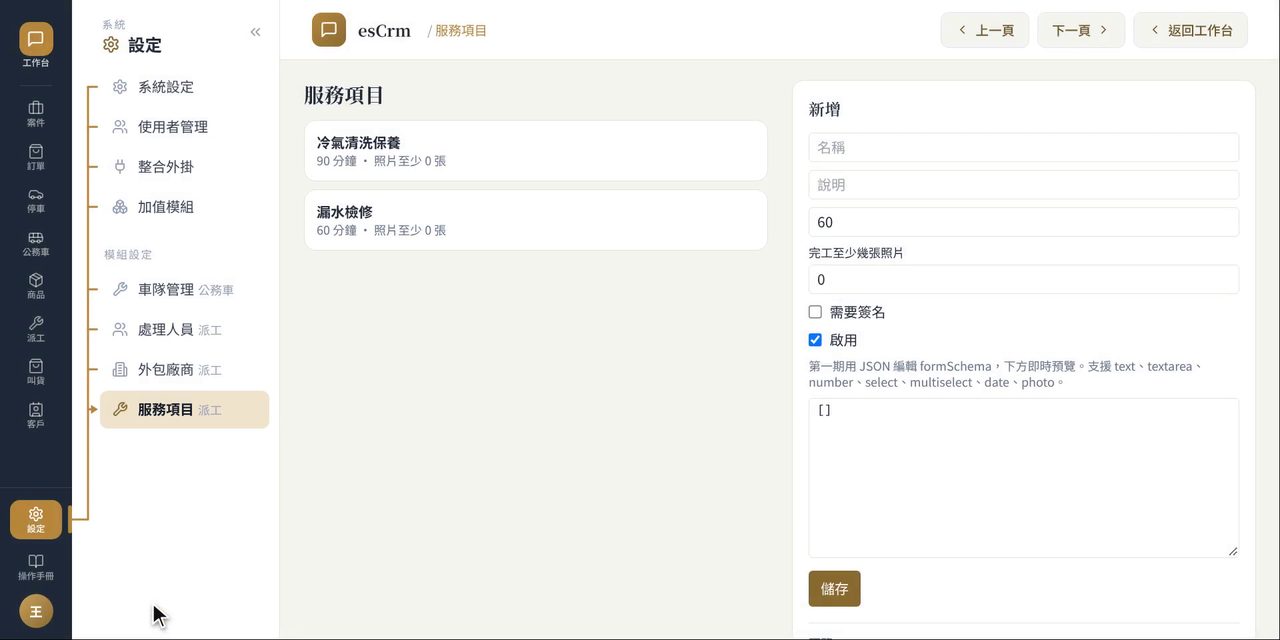
Task: Click the gear icon beside 設定 heading
Action: pyautogui.click(x=111, y=45)
